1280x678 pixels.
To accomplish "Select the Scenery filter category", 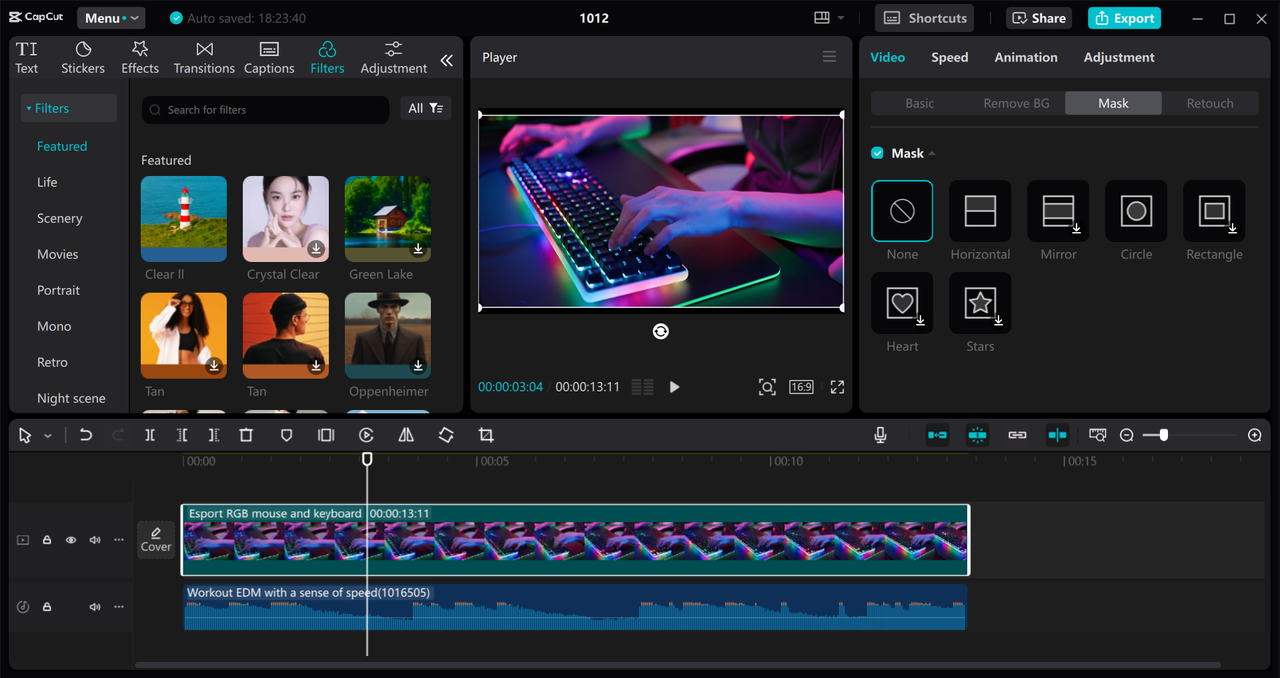I will (60, 218).
